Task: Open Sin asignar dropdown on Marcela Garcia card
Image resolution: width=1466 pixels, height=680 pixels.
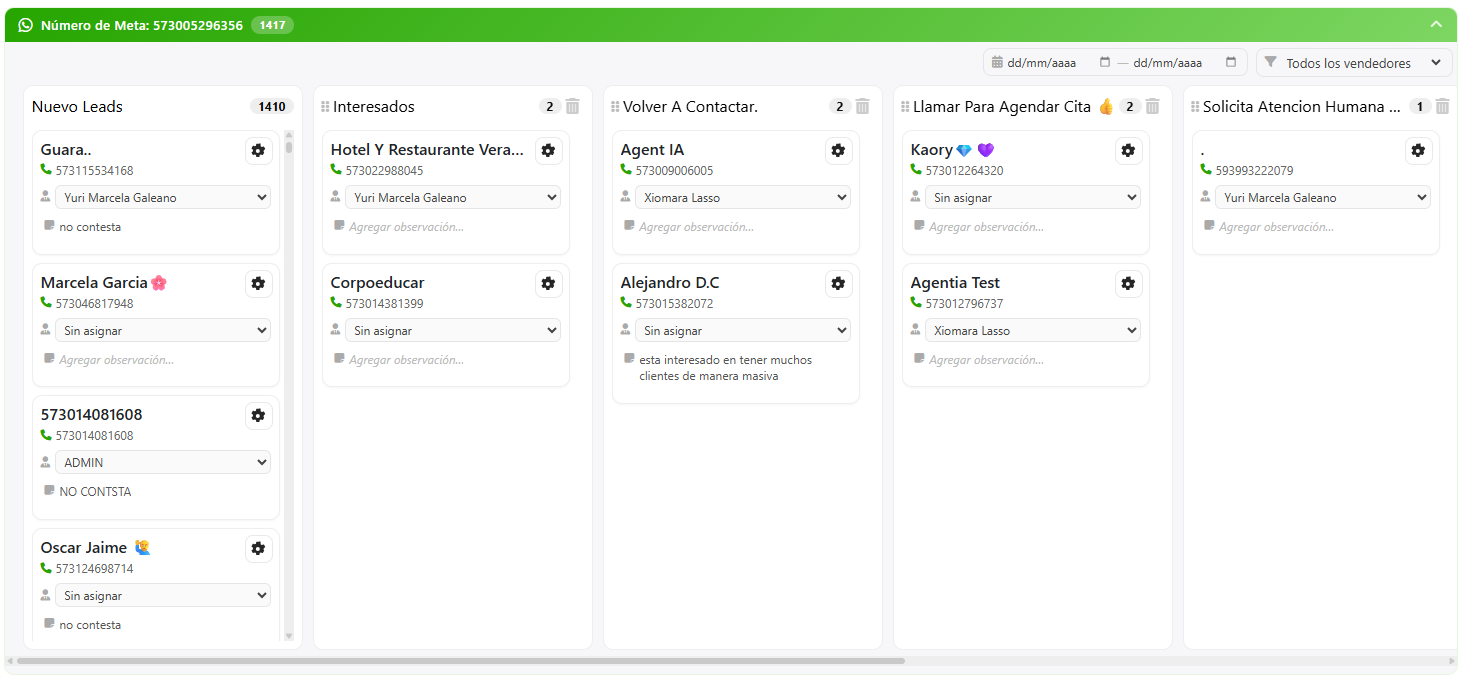Action: 163,331
